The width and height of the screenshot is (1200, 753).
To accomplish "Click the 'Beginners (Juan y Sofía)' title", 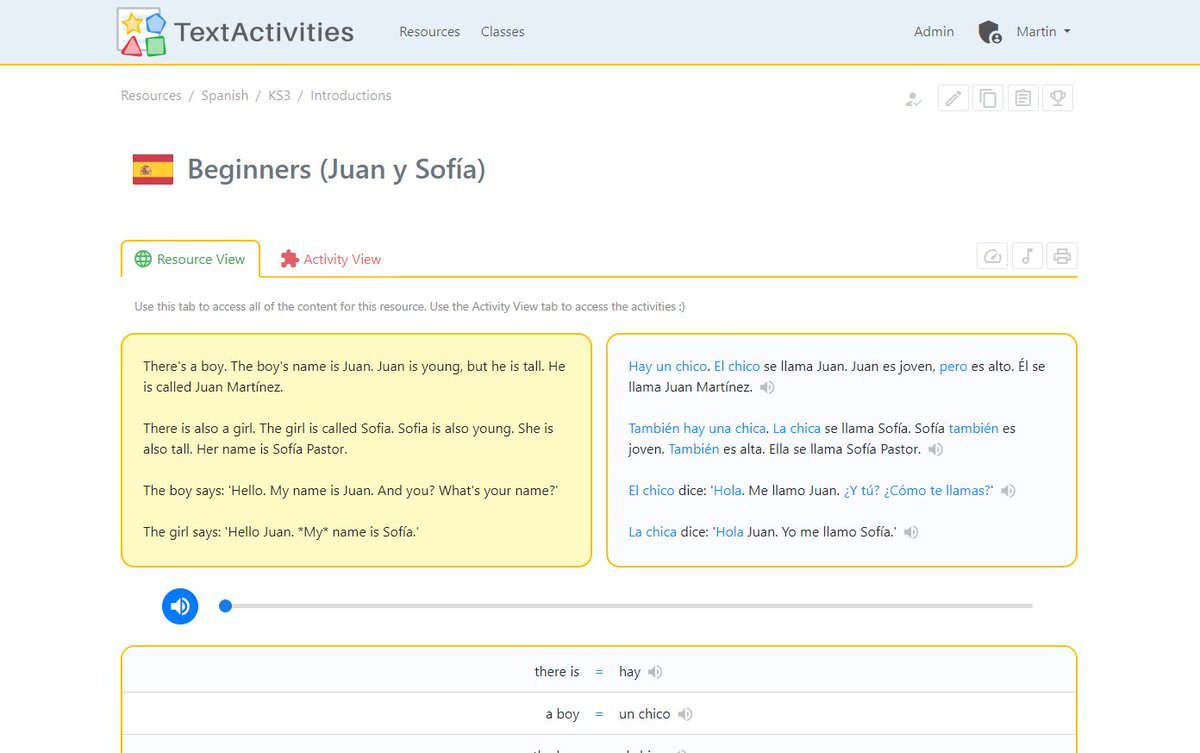I will [x=336, y=170].
